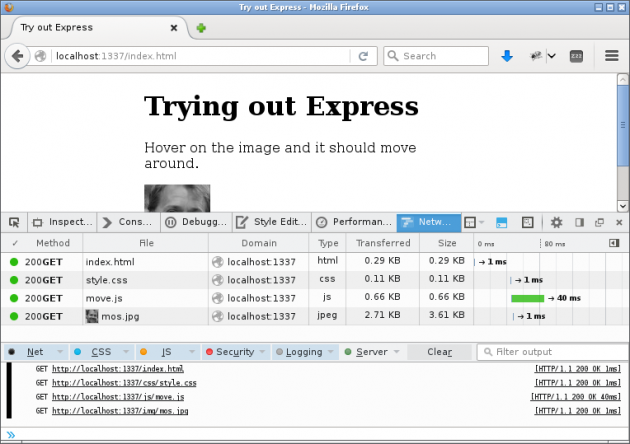Sort by the Transferred column header
Viewport: 630px width, 444px height.
[383, 243]
